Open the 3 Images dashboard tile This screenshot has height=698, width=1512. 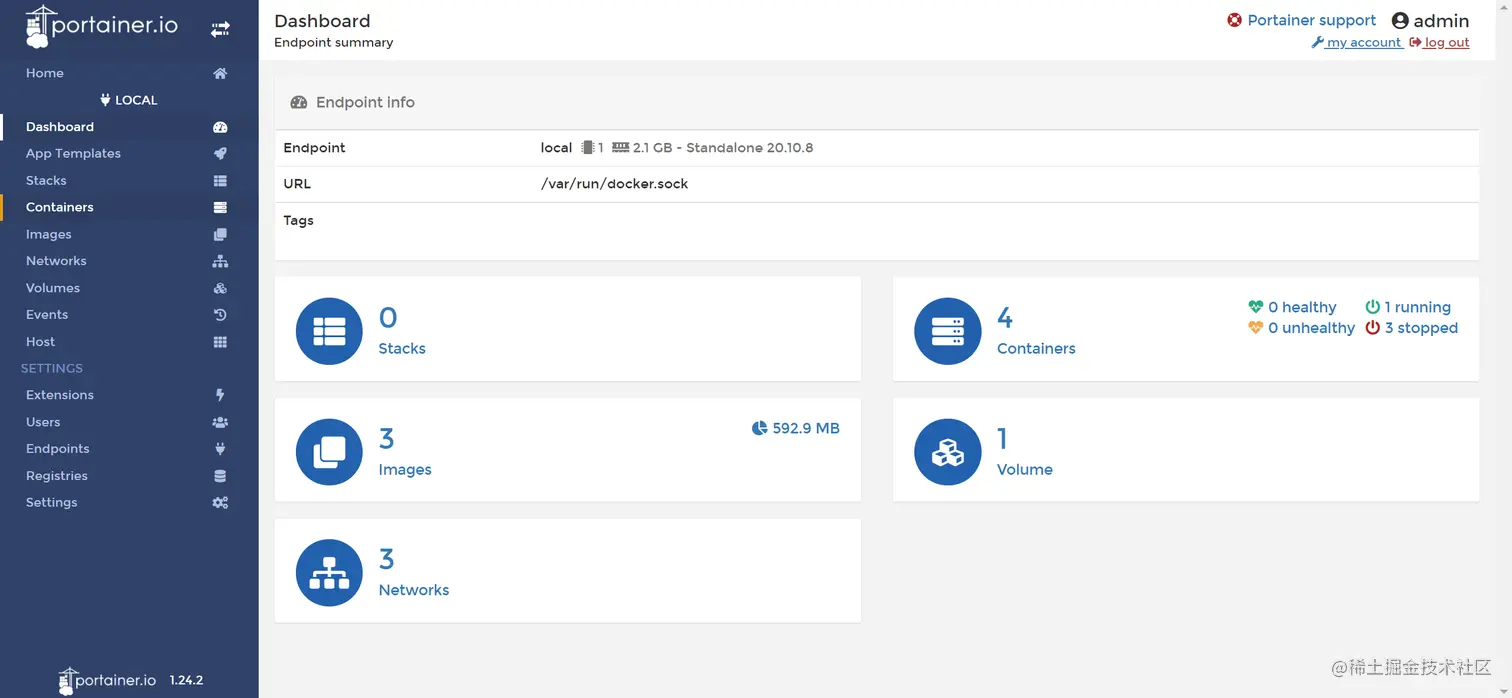[x=567, y=450]
